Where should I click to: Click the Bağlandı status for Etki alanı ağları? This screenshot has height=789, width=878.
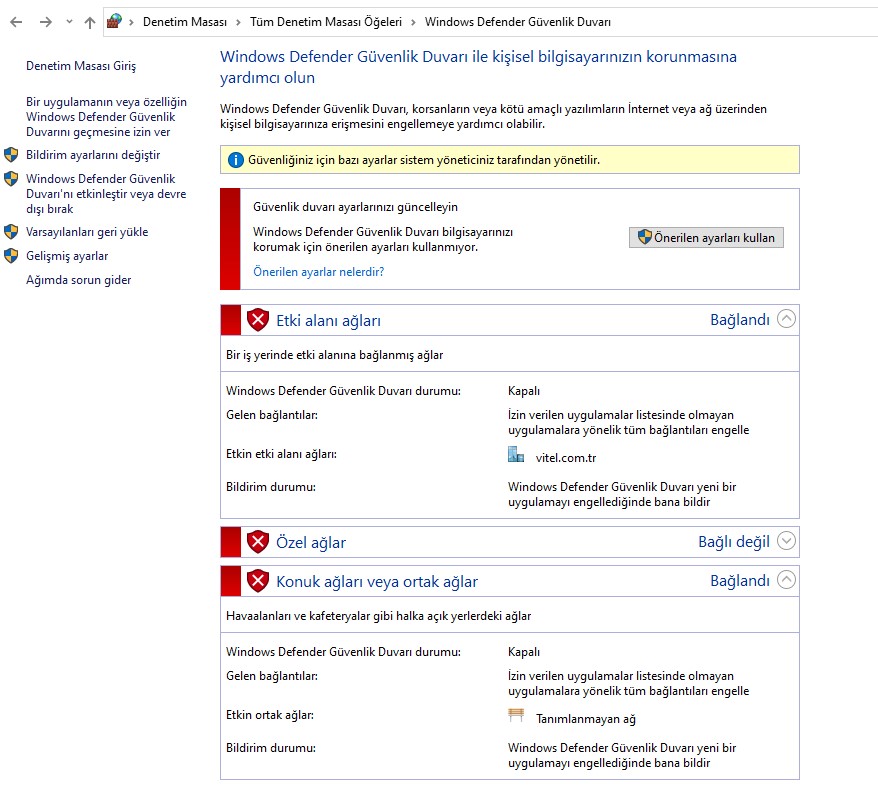[740, 320]
